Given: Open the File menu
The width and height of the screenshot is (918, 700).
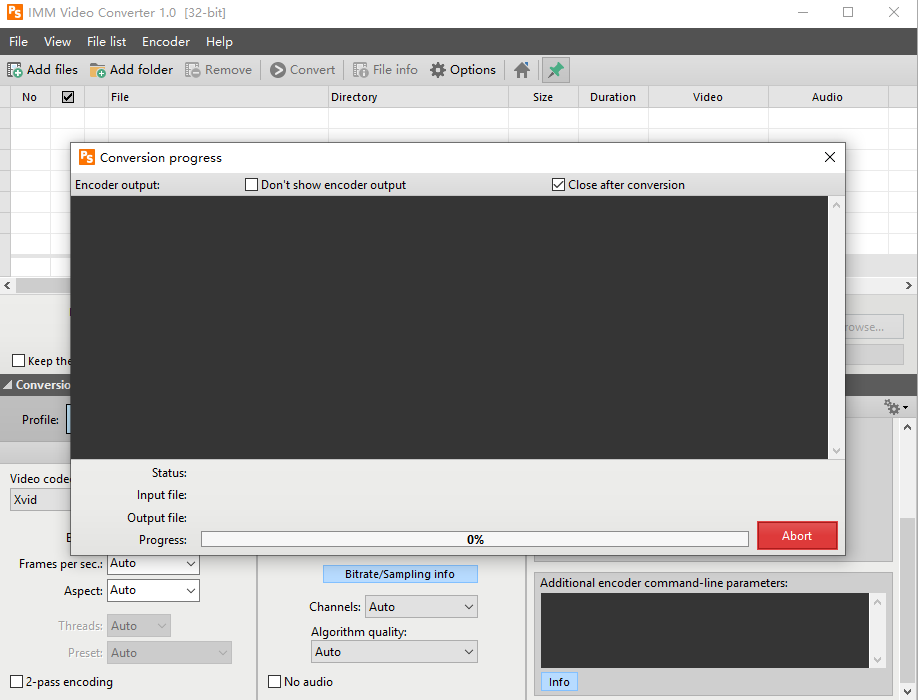Looking at the screenshot, I should pos(18,42).
